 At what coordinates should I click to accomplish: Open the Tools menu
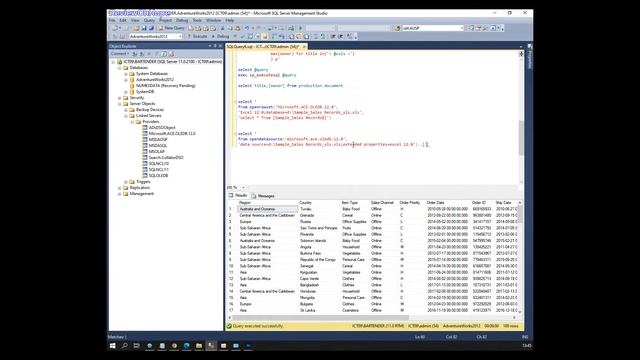click(197, 20)
